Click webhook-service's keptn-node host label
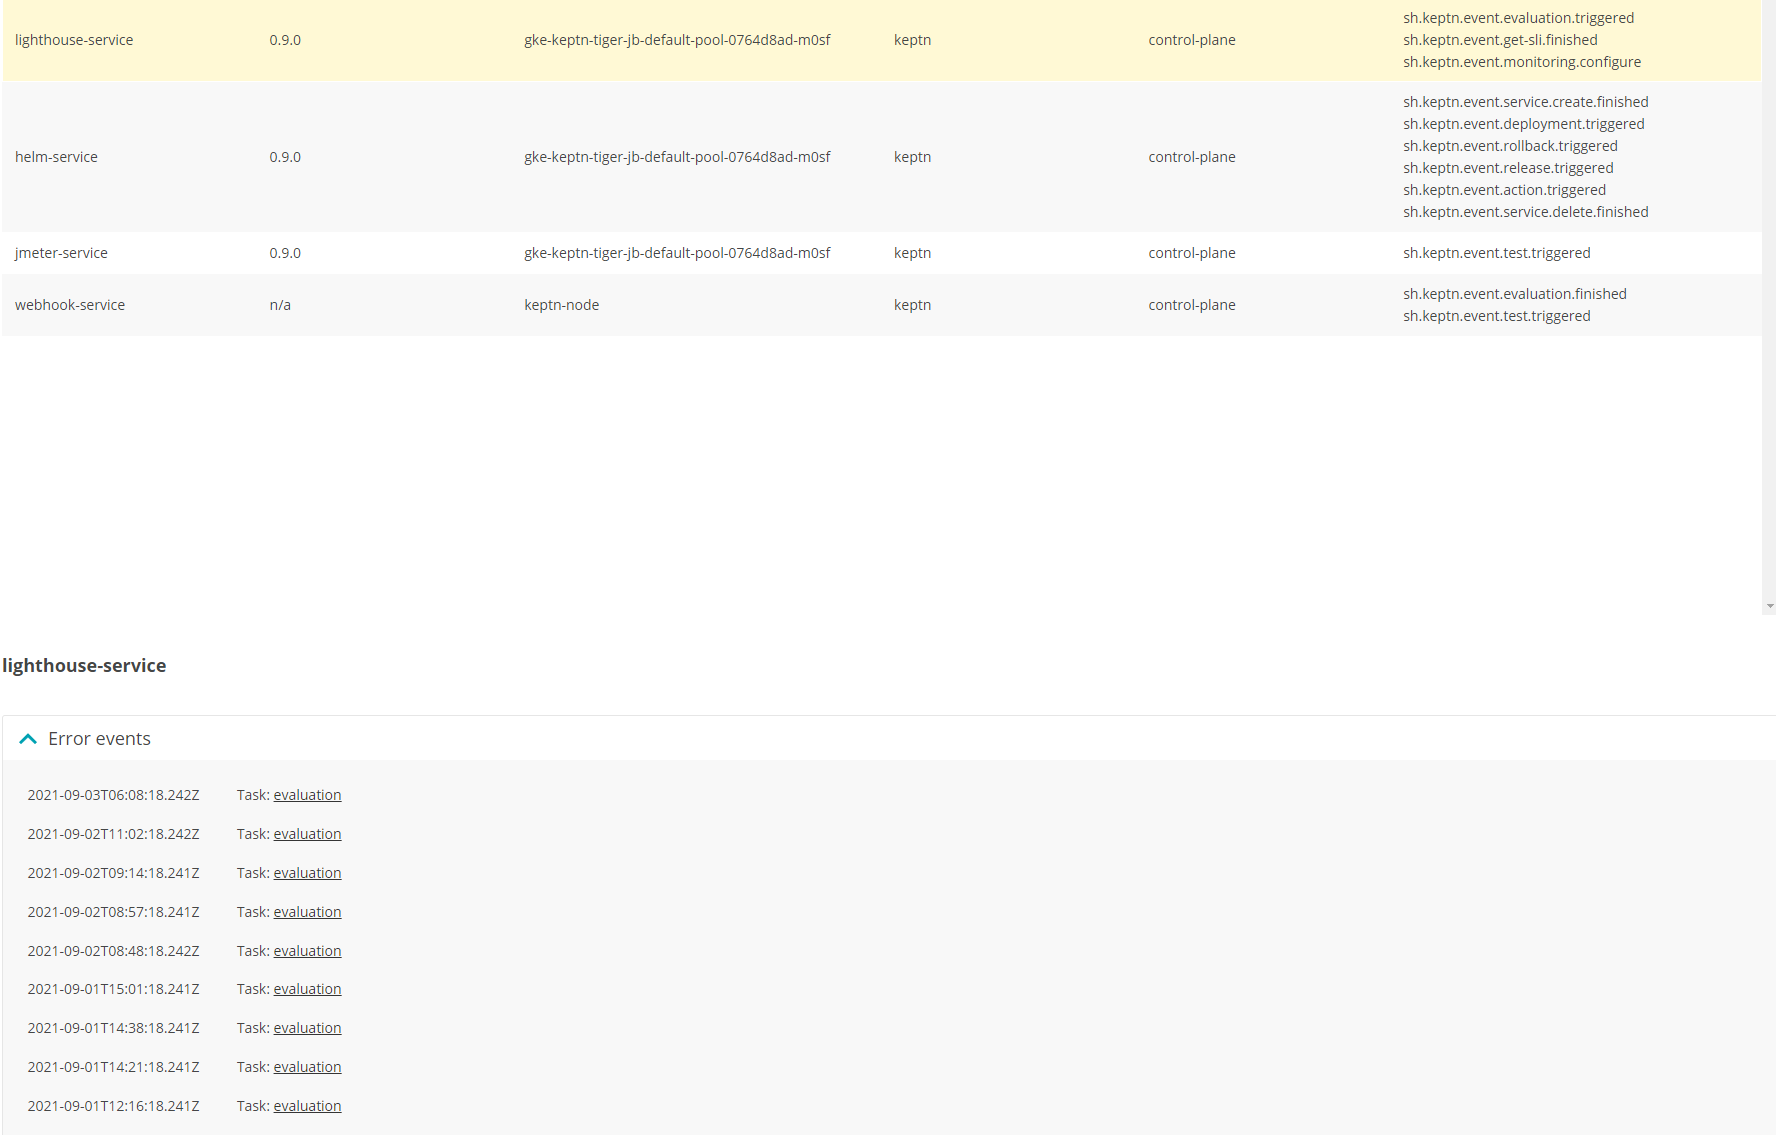1776x1135 pixels. tap(561, 304)
